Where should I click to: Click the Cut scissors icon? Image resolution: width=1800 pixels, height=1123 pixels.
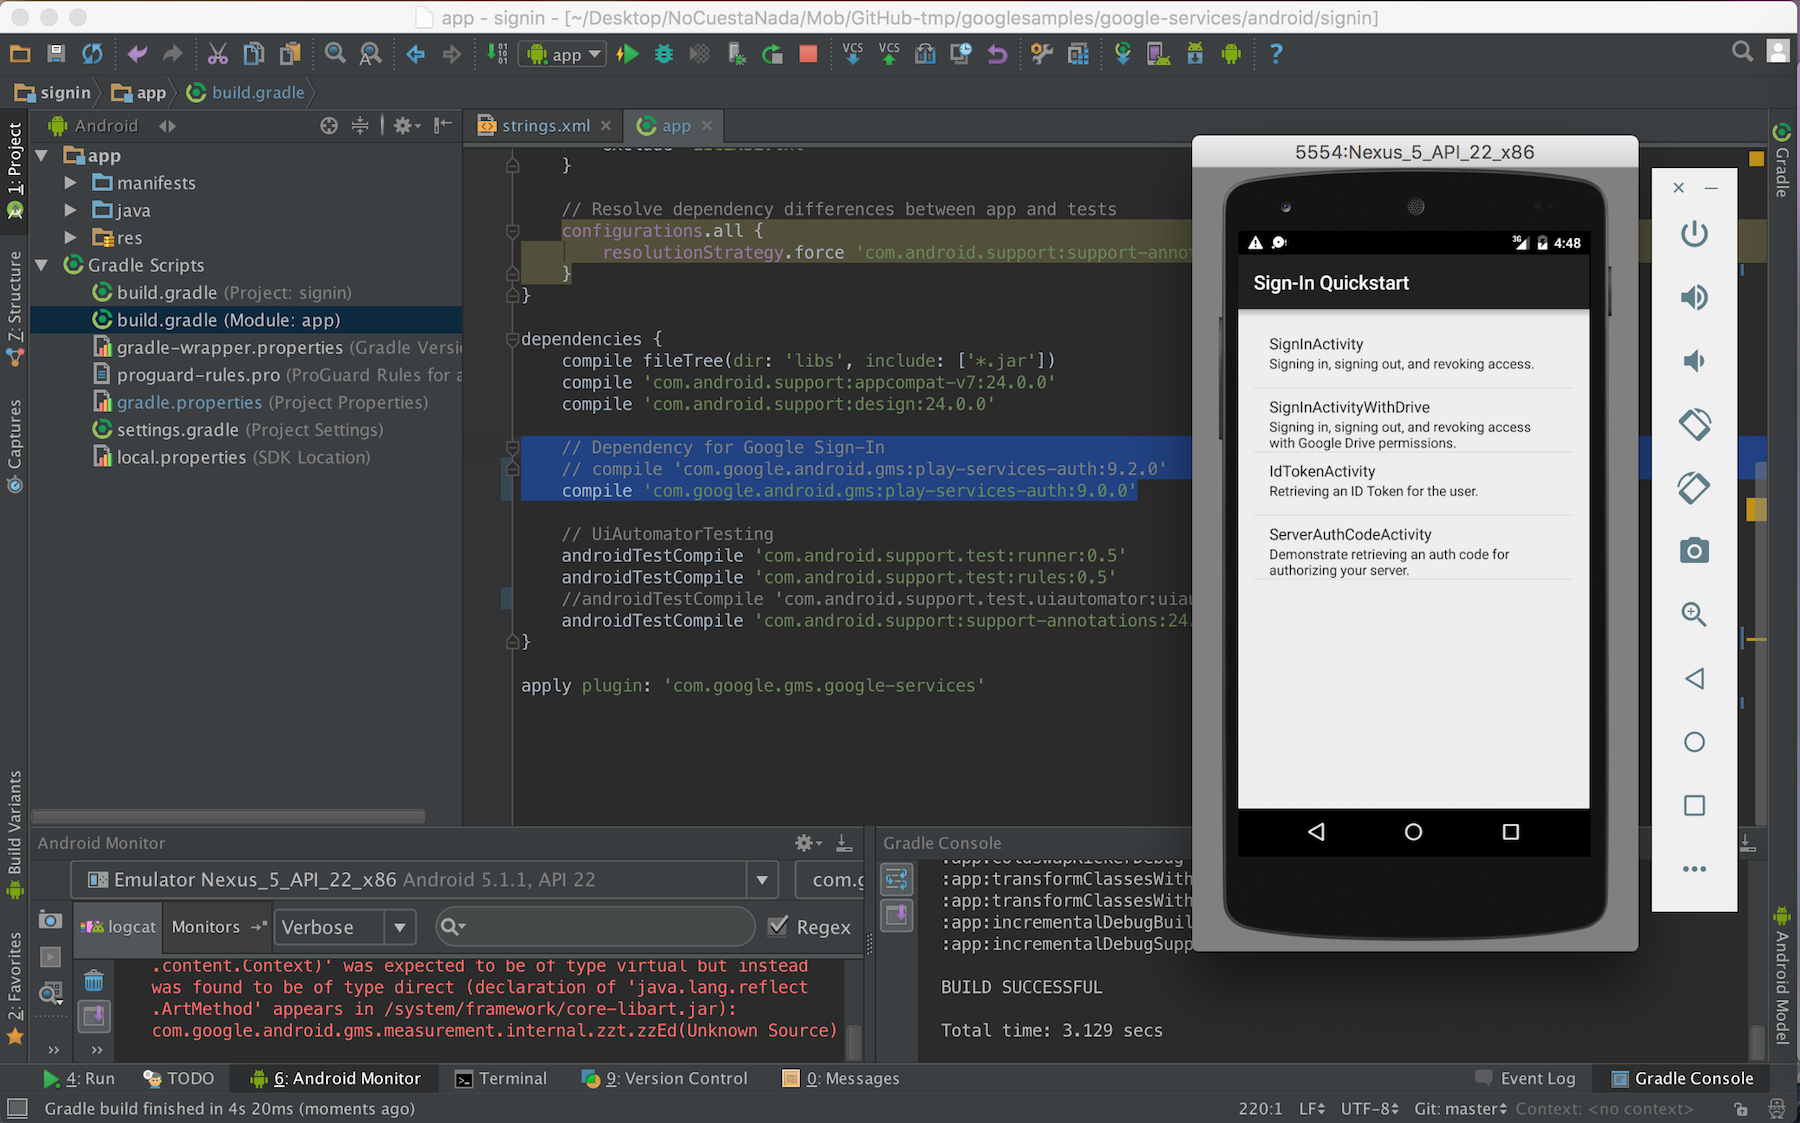217,54
